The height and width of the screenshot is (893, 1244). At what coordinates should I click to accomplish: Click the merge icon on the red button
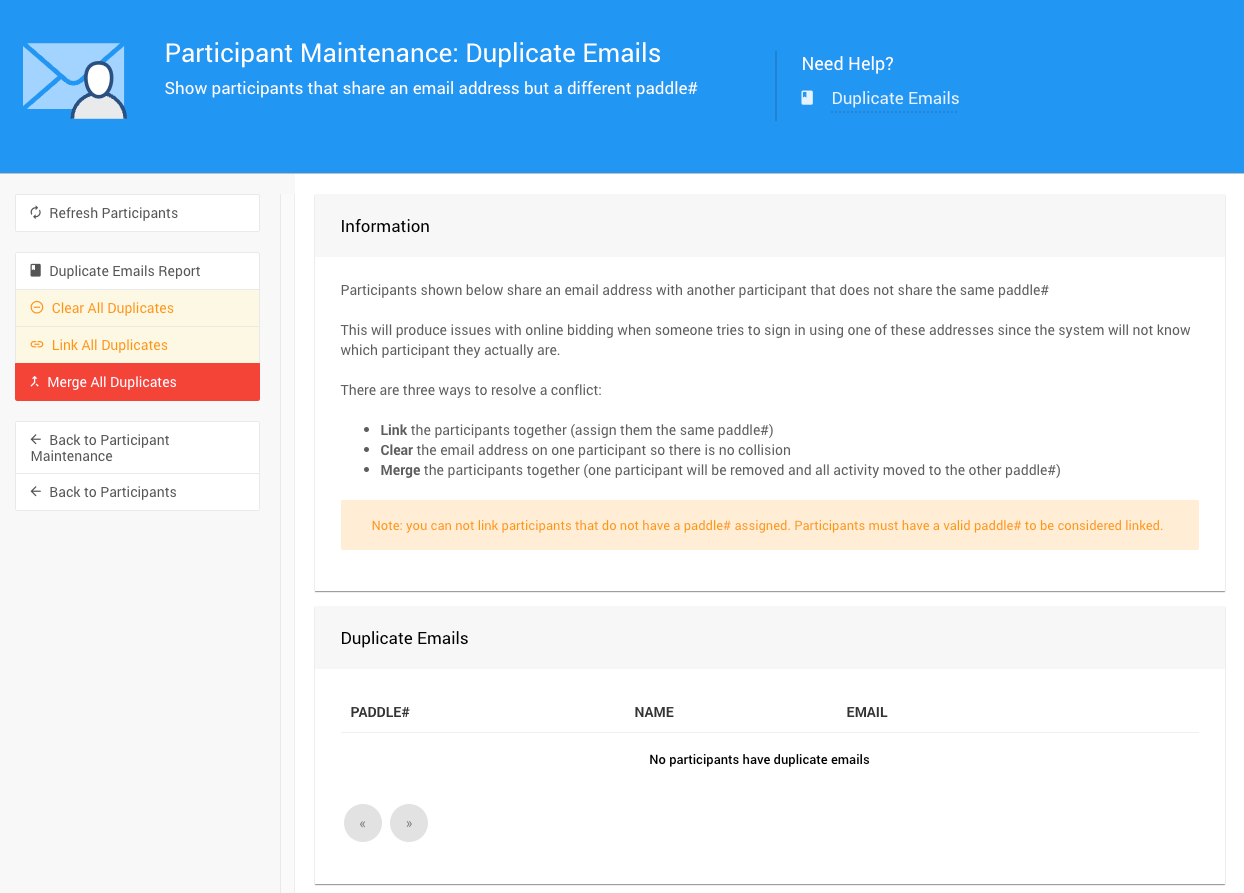click(35, 382)
